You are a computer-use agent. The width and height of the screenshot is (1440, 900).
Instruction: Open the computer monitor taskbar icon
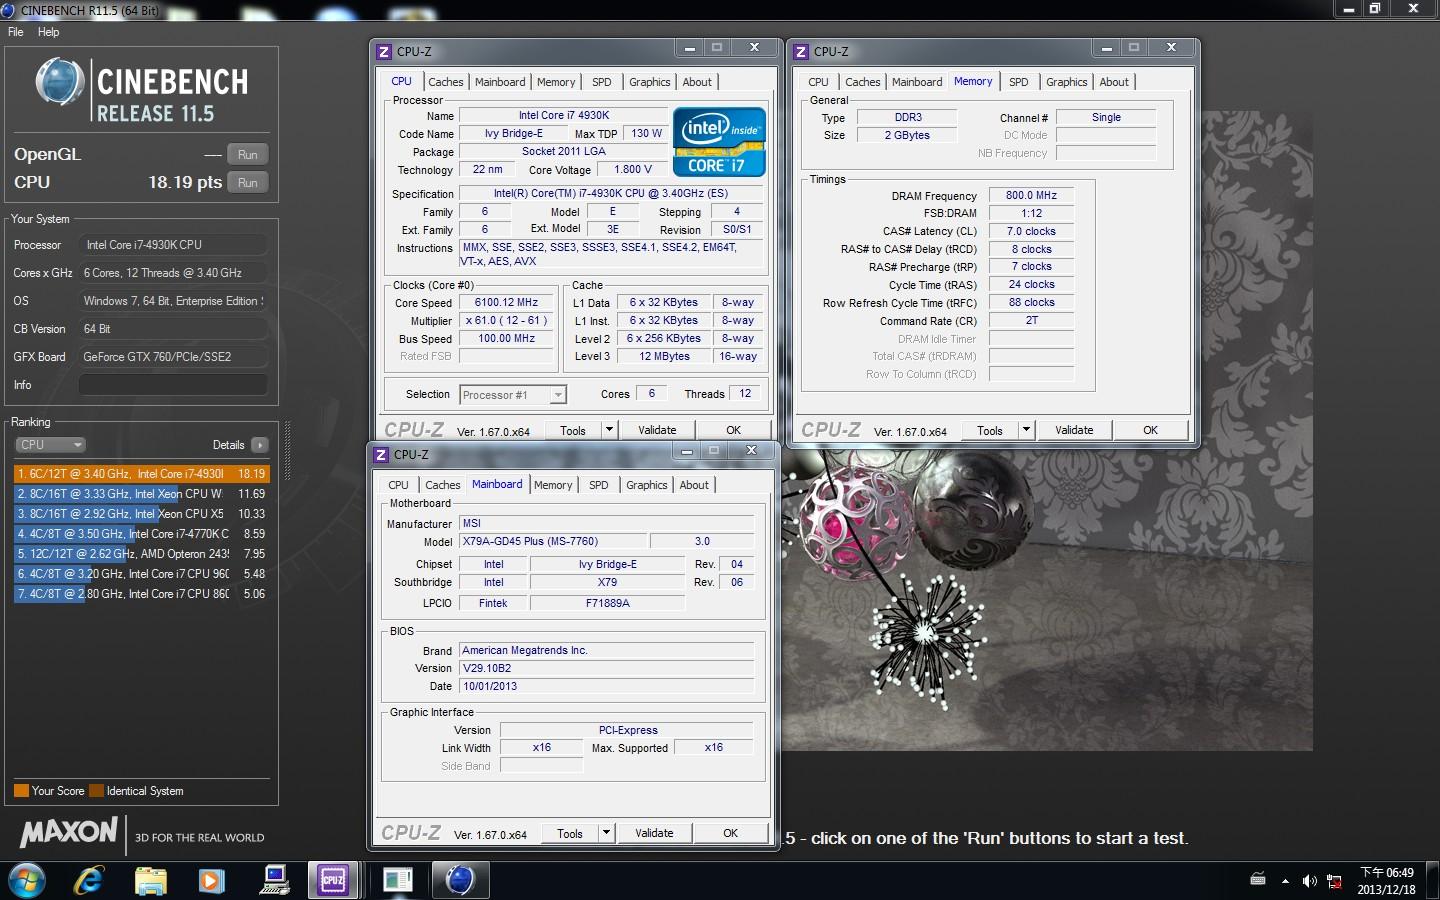(x=274, y=880)
